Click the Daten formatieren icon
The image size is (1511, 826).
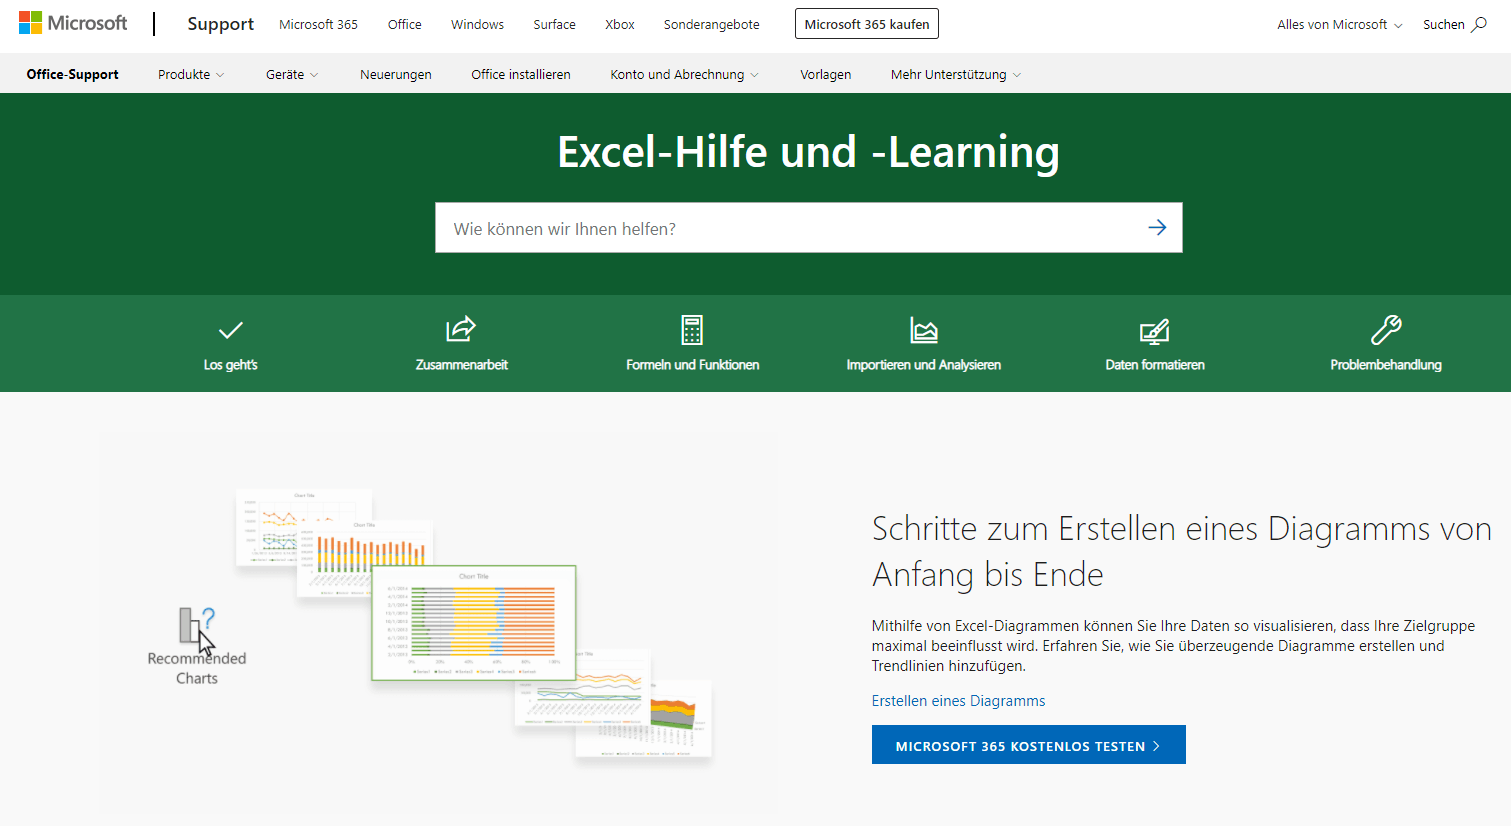1155,331
